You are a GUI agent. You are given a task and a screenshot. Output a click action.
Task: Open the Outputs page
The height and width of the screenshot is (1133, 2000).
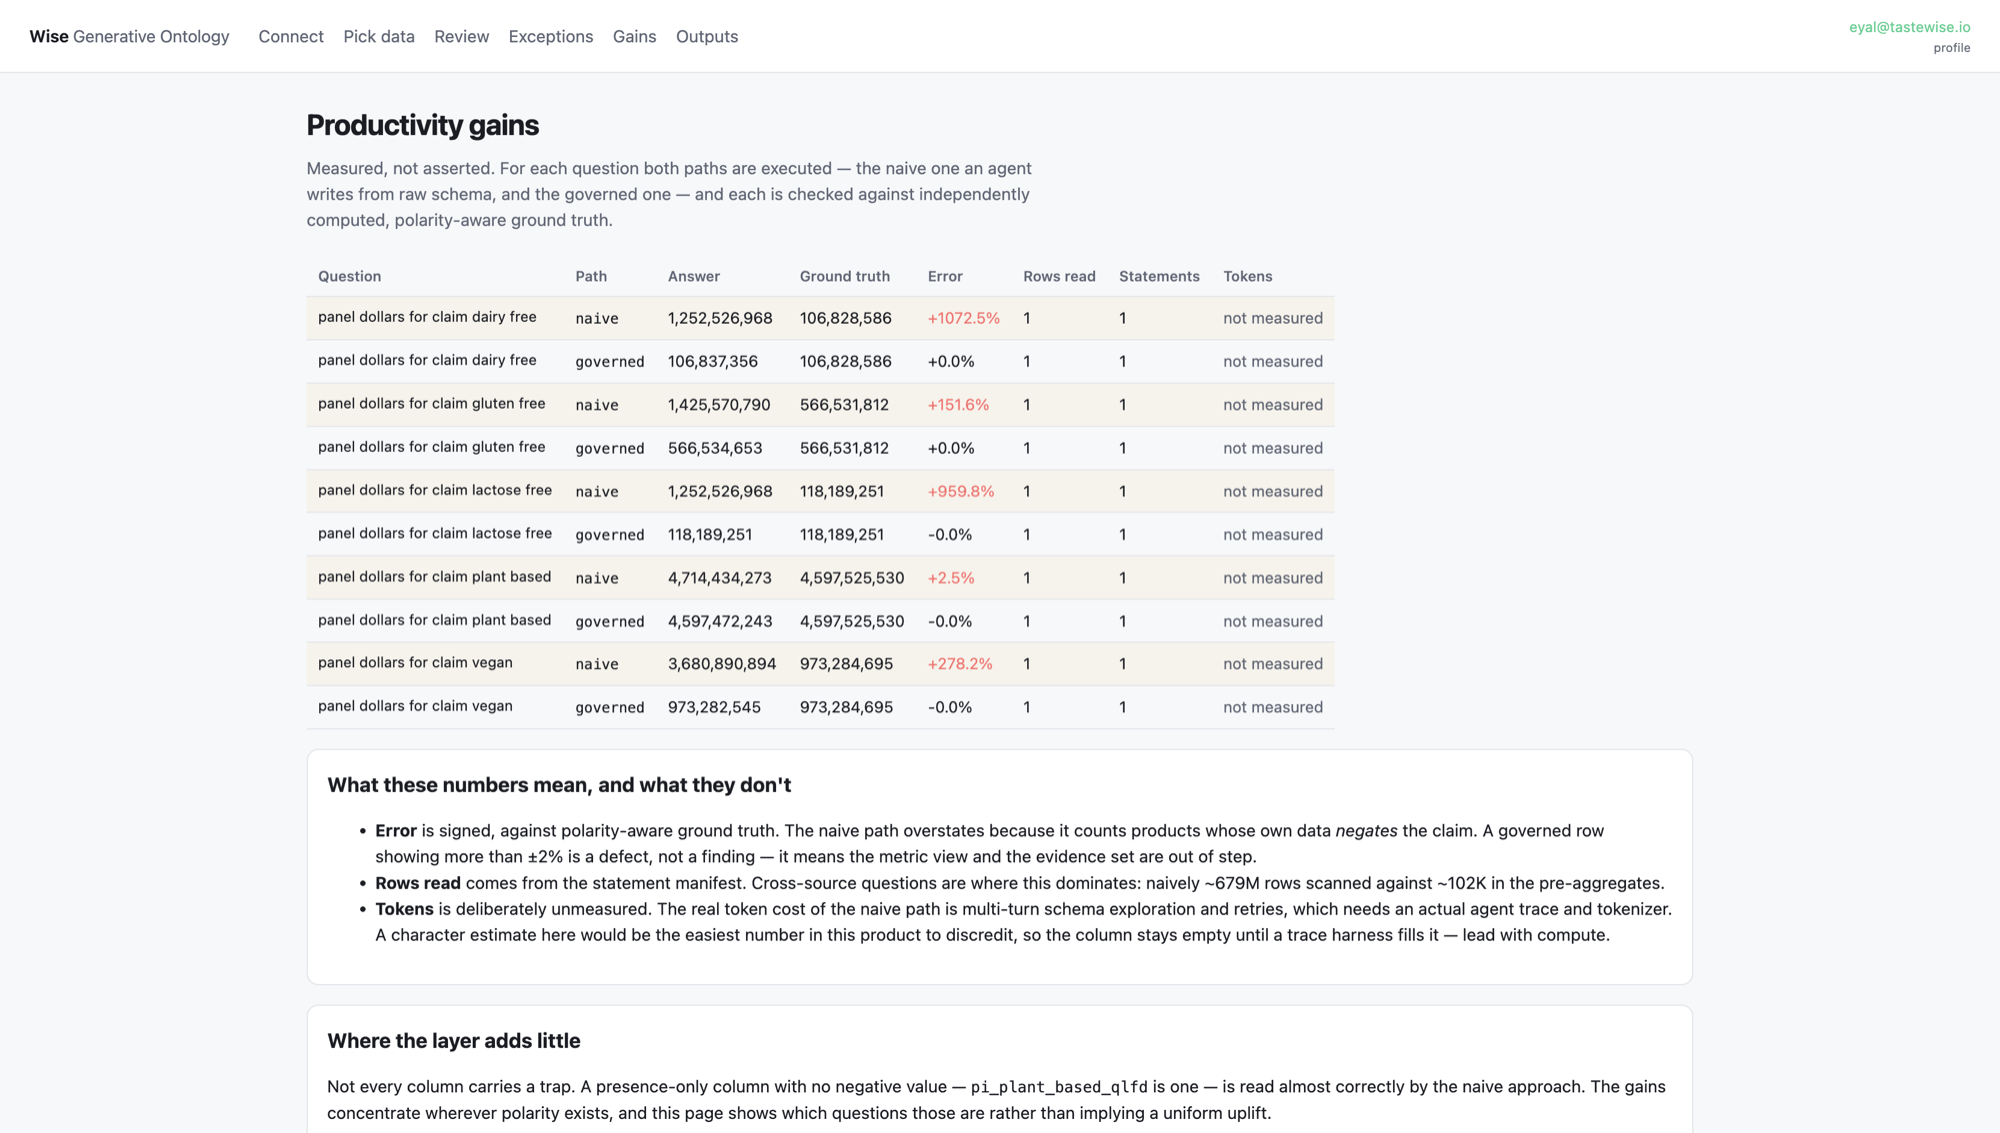[707, 36]
